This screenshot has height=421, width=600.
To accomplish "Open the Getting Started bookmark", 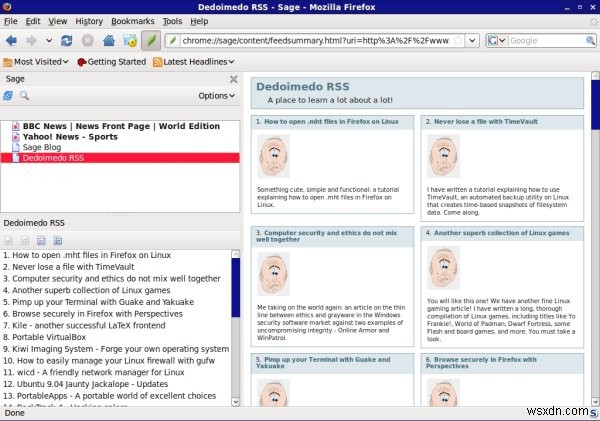I will click(x=111, y=62).
